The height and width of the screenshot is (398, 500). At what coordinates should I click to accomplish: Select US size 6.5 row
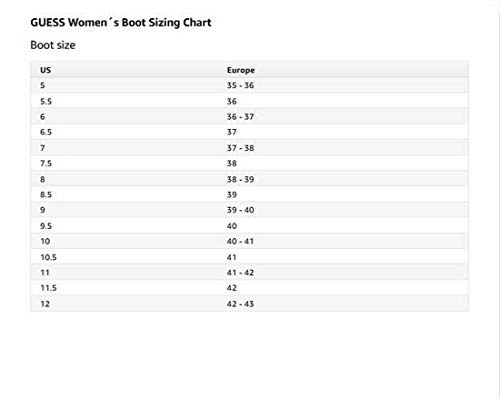click(249, 132)
